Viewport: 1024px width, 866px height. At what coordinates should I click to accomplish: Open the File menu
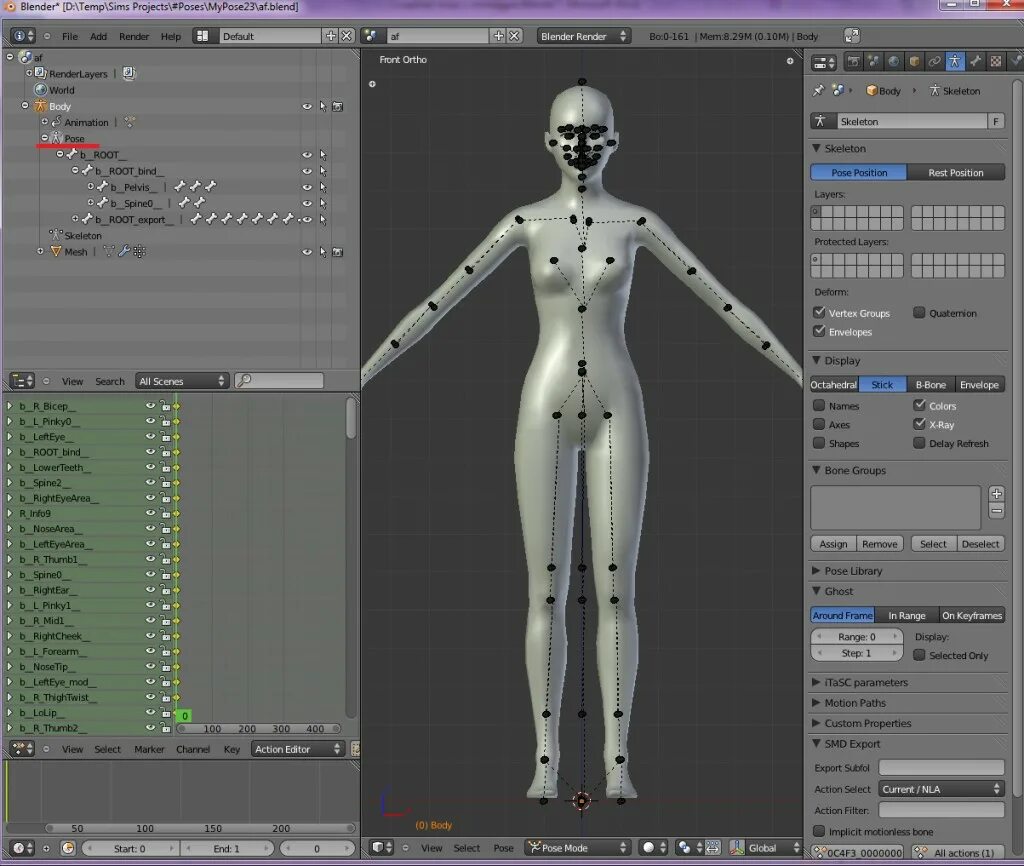point(69,36)
